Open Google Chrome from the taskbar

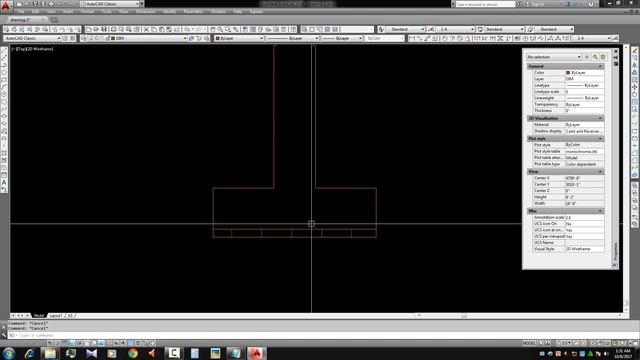[x=133, y=353]
